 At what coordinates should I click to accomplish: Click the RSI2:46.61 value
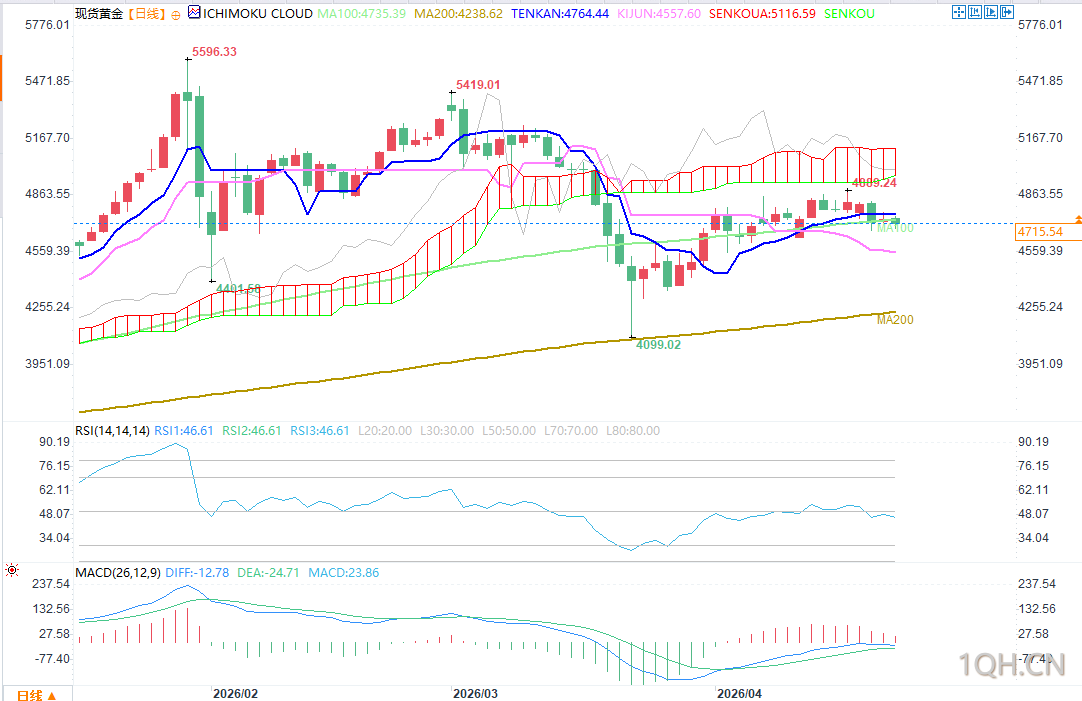[252, 431]
